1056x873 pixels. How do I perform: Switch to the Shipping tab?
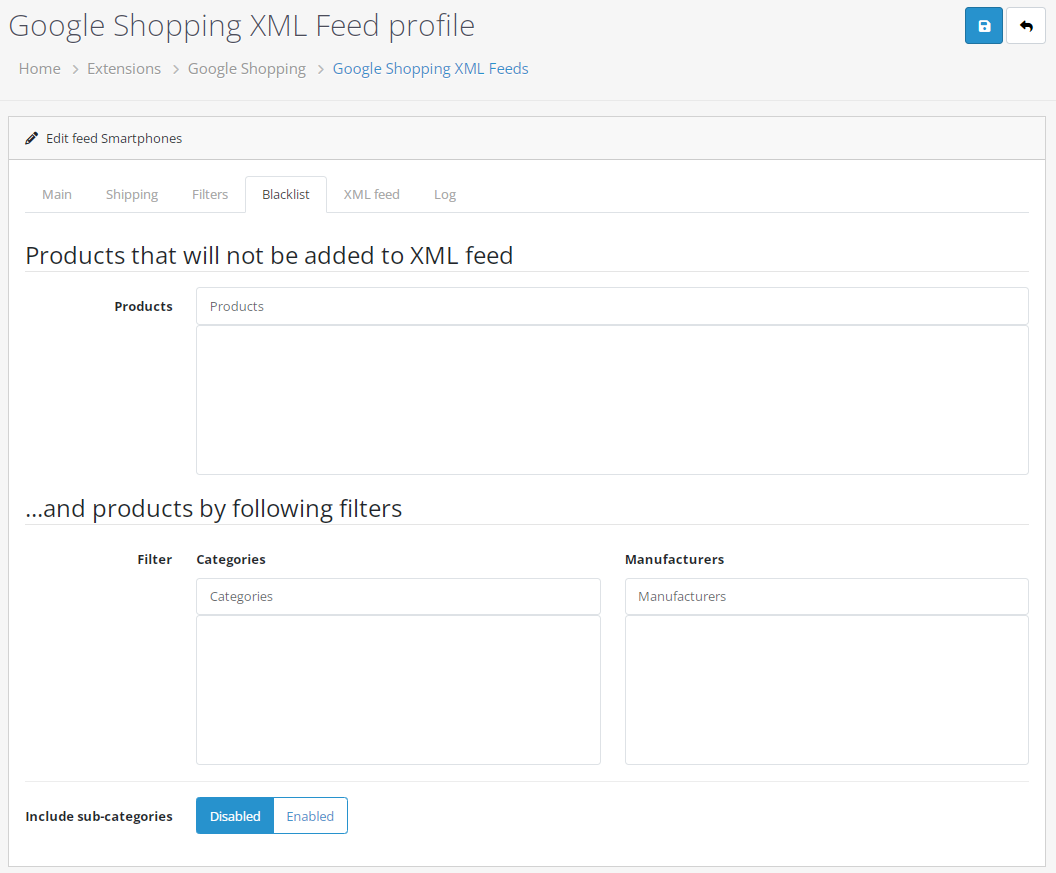[x=132, y=195]
